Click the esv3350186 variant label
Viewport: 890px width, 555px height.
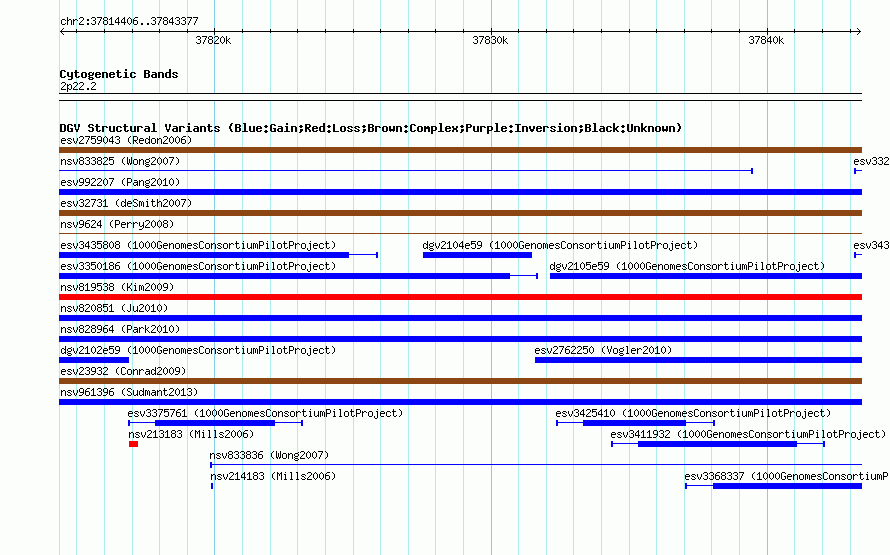pyautogui.click(x=198, y=266)
